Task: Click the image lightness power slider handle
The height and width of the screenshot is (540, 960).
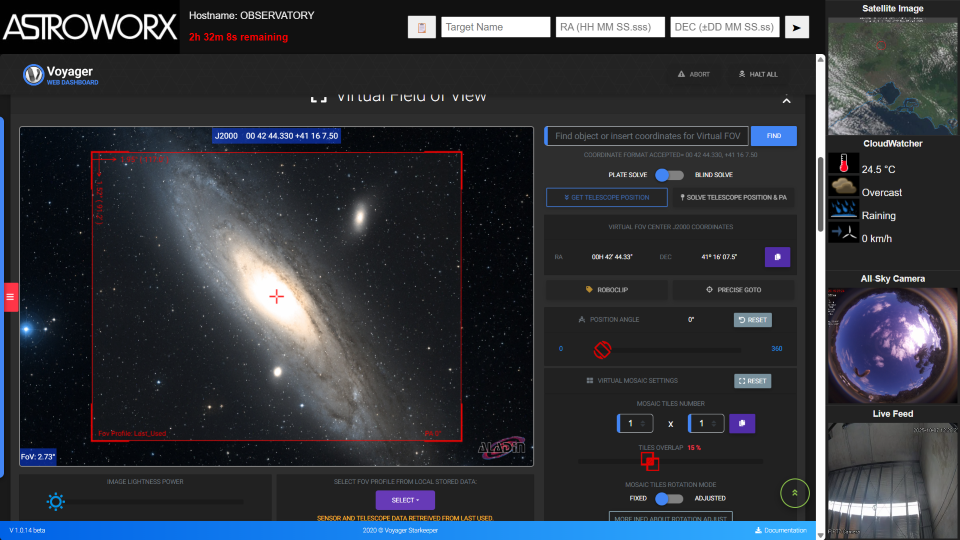Action: [x=56, y=501]
